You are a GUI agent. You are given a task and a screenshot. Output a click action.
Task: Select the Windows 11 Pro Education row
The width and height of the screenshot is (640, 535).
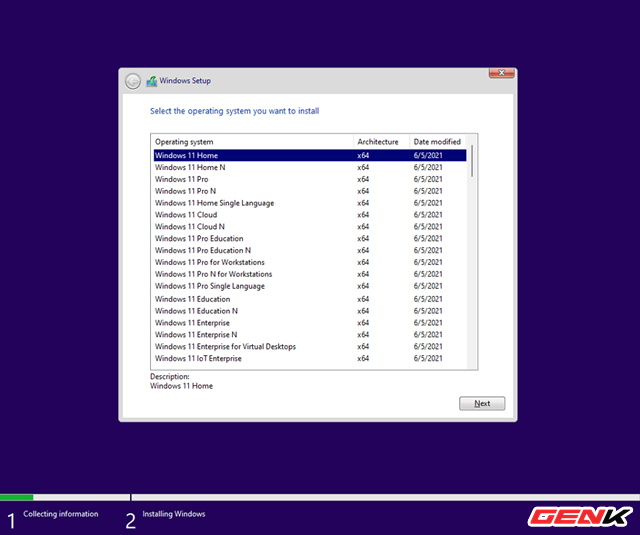[310, 238]
